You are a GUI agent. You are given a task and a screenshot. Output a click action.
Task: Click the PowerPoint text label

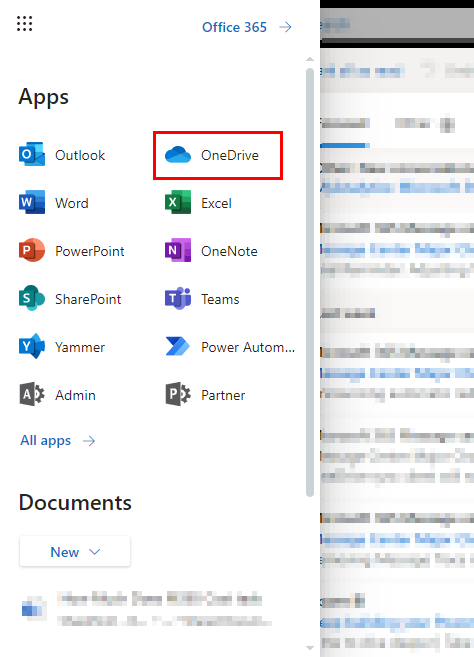tap(90, 251)
